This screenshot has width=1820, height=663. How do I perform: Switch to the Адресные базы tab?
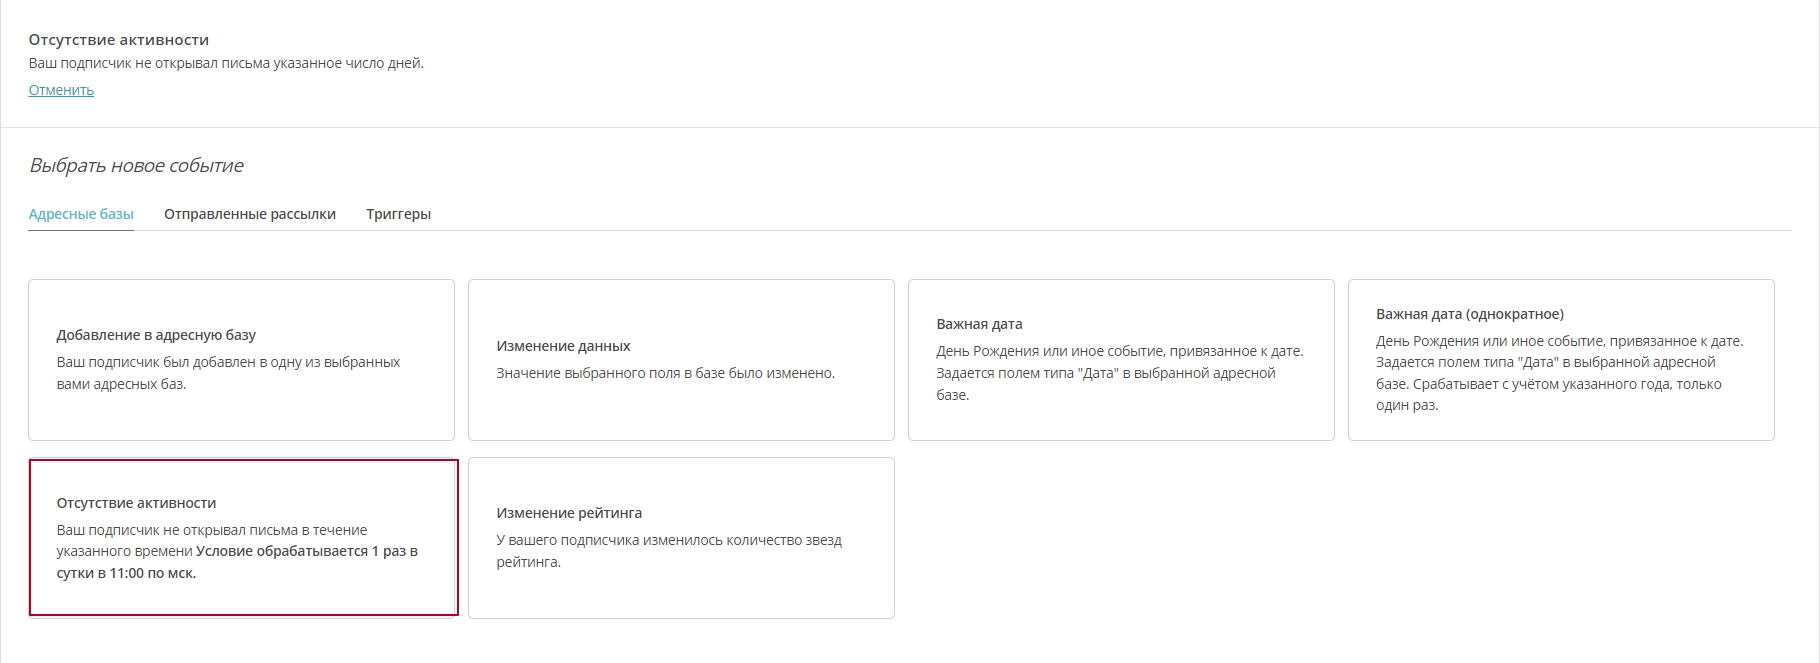pyautogui.click(x=81, y=214)
